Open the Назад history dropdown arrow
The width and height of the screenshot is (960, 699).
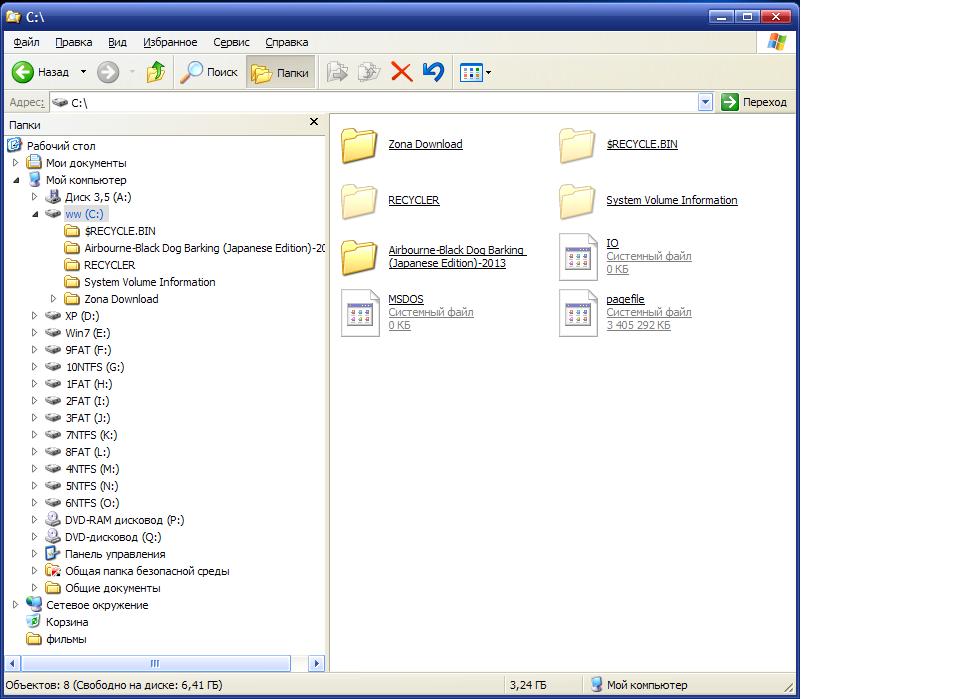[x=83, y=72]
